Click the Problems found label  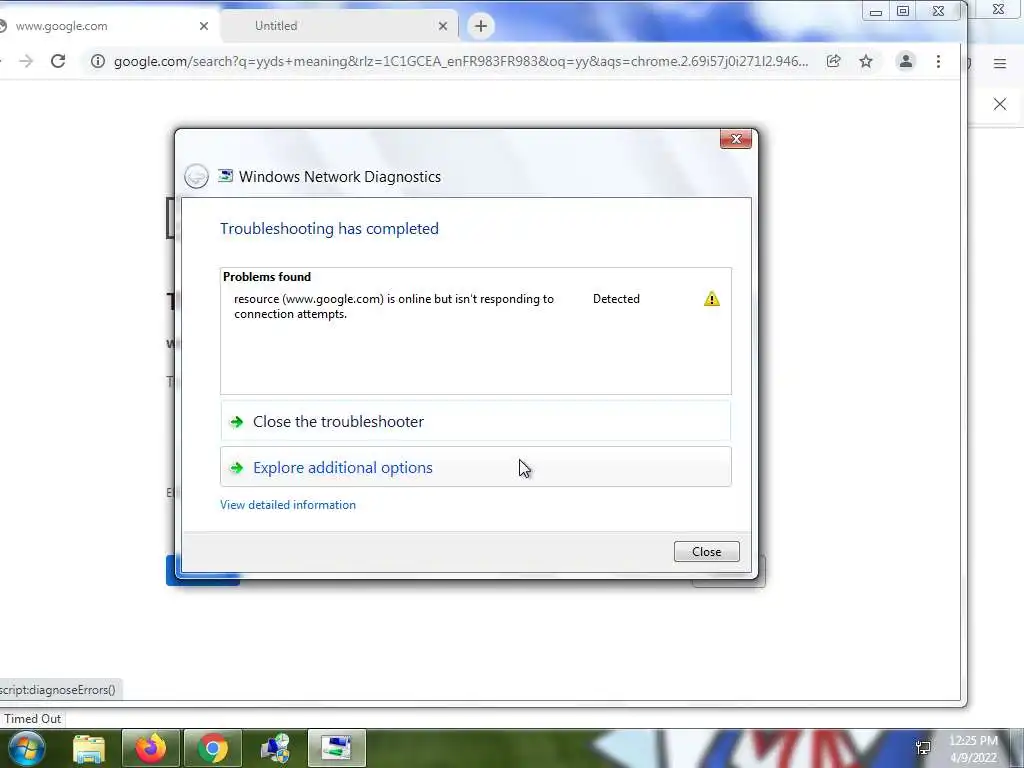point(267,277)
